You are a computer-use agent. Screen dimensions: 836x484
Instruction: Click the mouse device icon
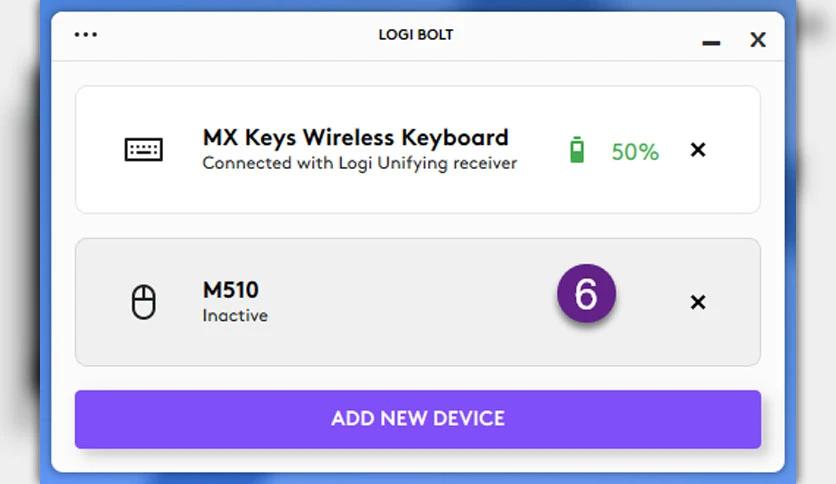[x=143, y=302]
